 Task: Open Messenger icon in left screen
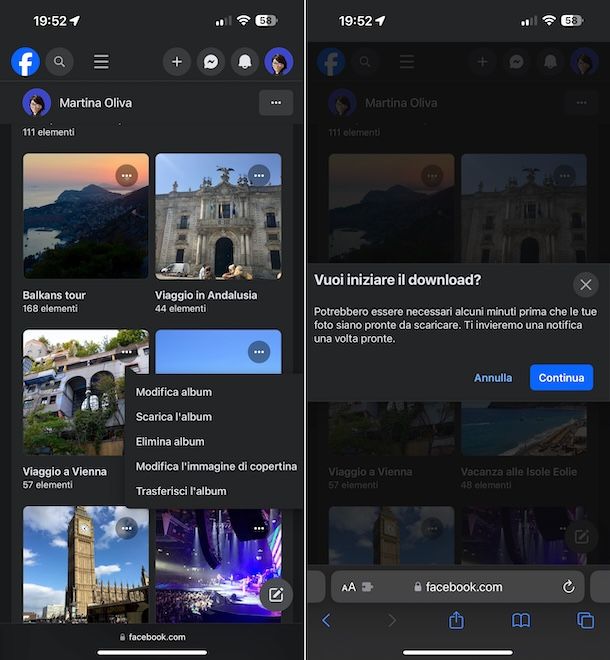211,62
